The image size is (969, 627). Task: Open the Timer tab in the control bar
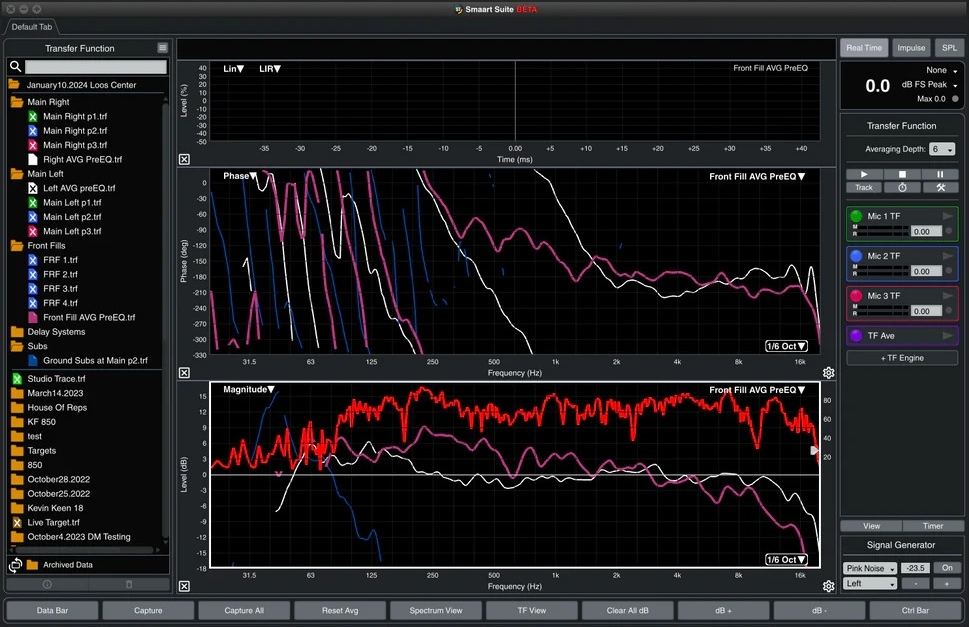coord(933,526)
